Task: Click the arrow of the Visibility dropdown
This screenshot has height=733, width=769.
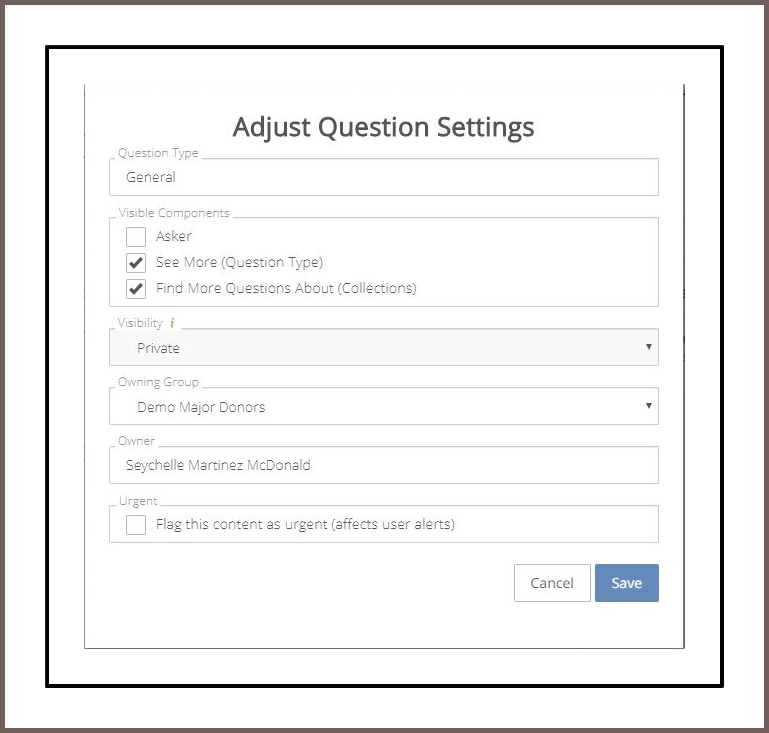Action: click(x=648, y=347)
